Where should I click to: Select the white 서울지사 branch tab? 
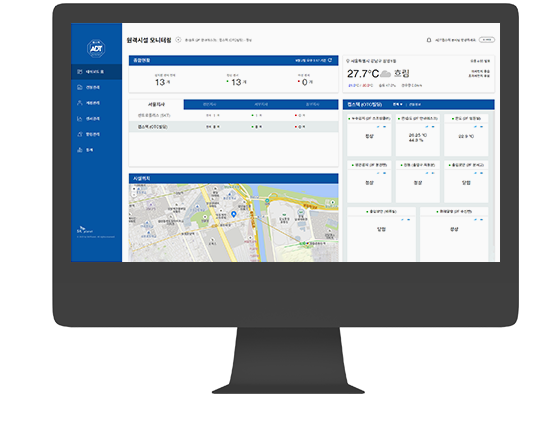click(x=156, y=105)
